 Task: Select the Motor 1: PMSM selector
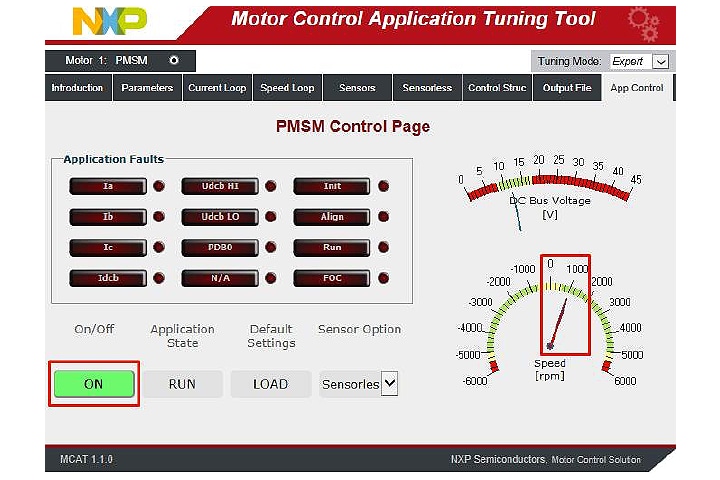[107, 61]
